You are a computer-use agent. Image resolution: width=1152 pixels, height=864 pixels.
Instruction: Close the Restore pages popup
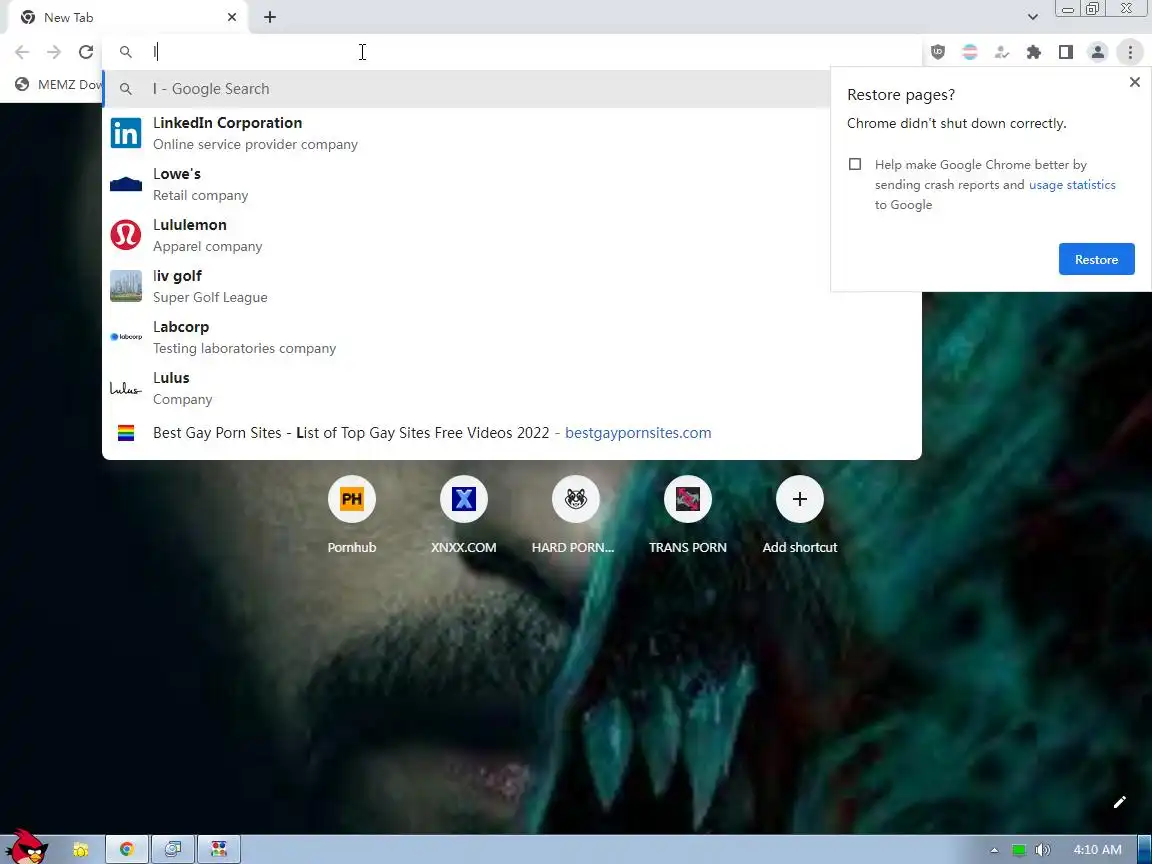(x=1134, y=82)
